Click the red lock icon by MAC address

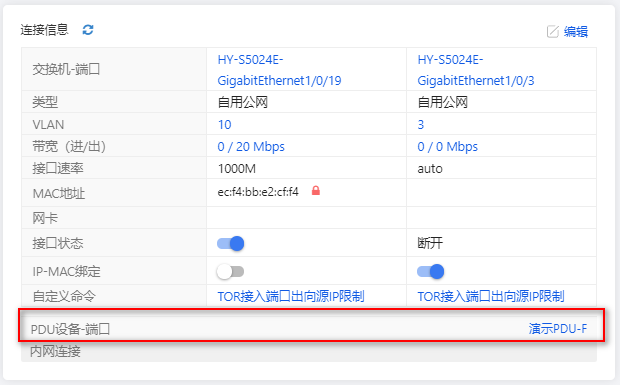[x=316, y=191]
